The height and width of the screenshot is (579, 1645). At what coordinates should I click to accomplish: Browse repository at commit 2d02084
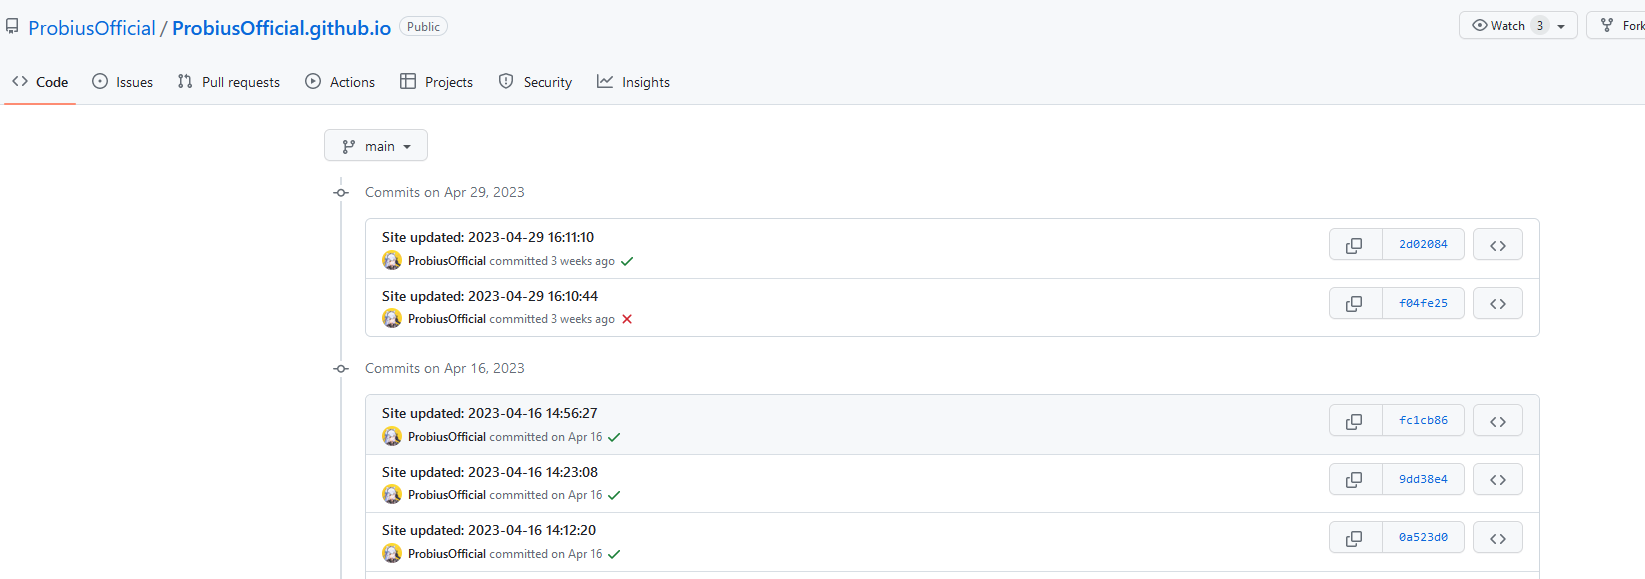(1497, 245)
